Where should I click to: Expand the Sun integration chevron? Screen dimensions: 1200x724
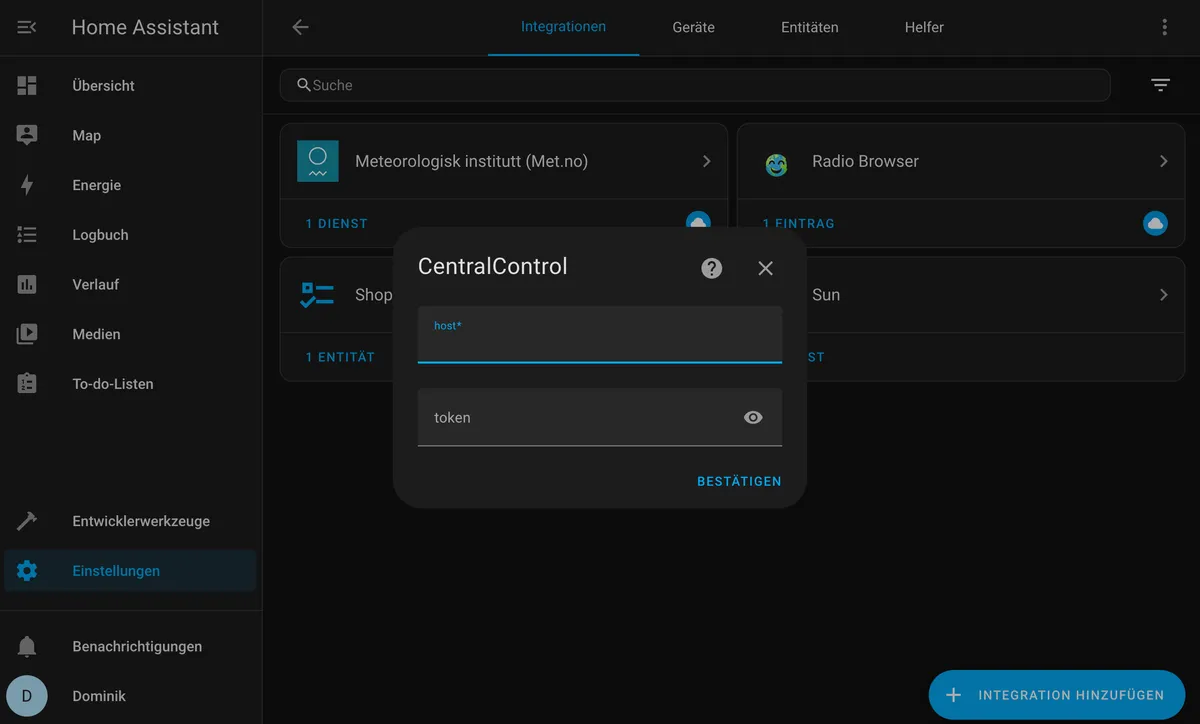click(x=1163, y=295)
